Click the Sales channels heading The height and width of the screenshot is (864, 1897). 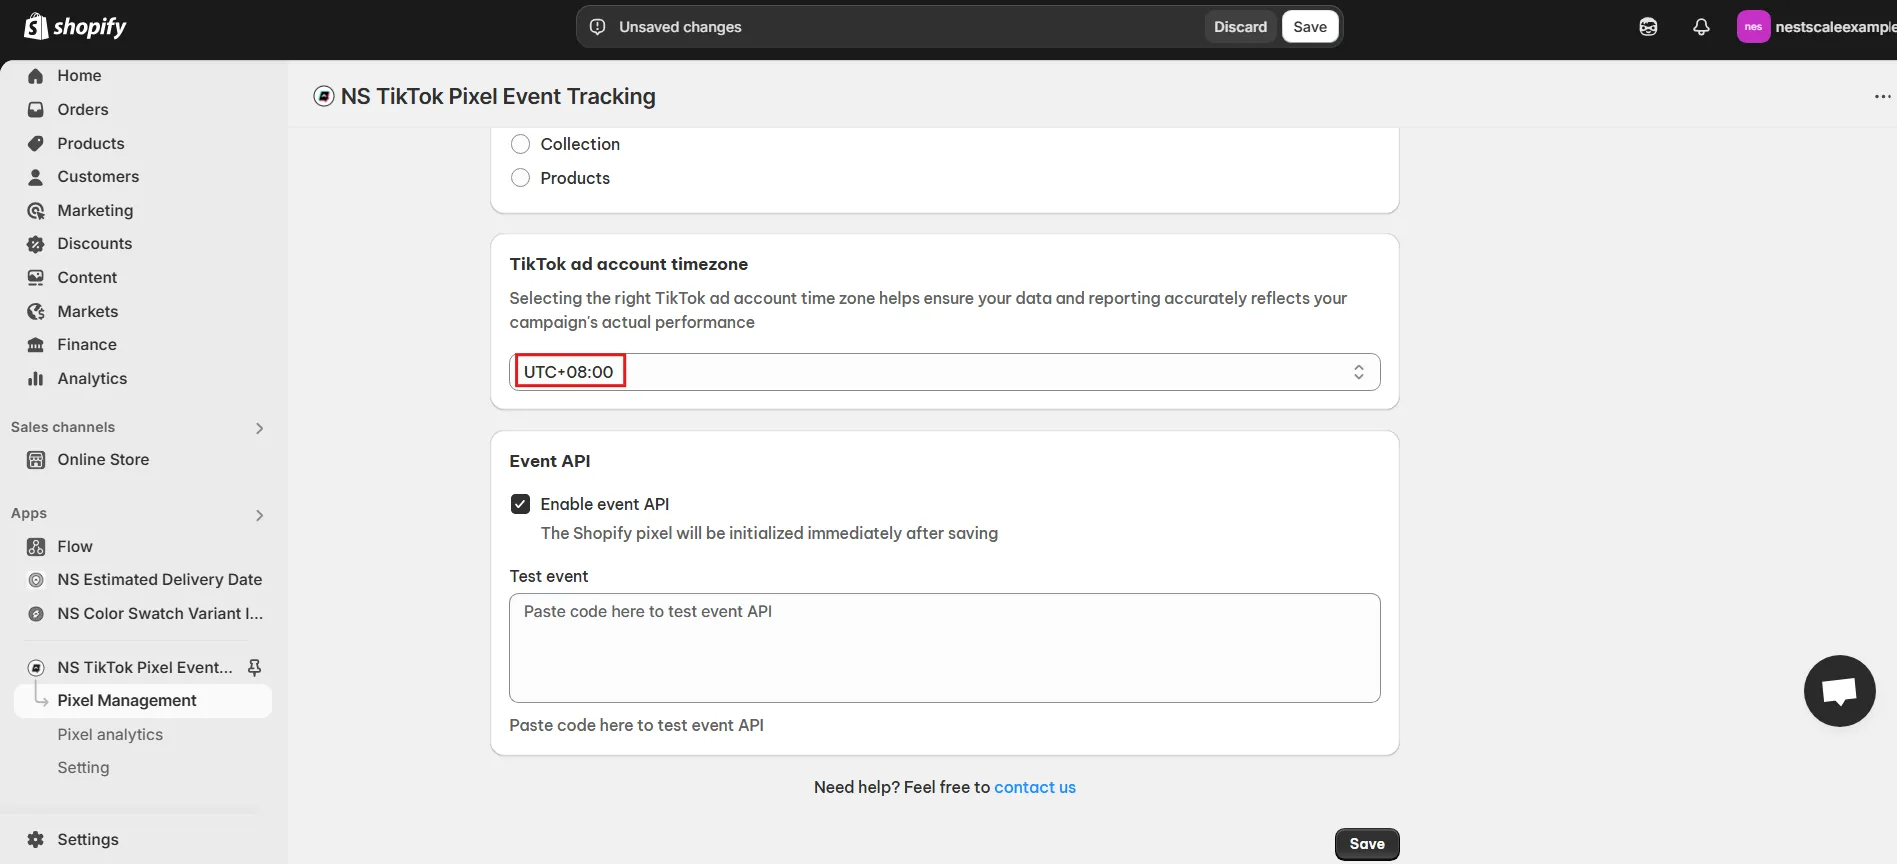(63, 428)
